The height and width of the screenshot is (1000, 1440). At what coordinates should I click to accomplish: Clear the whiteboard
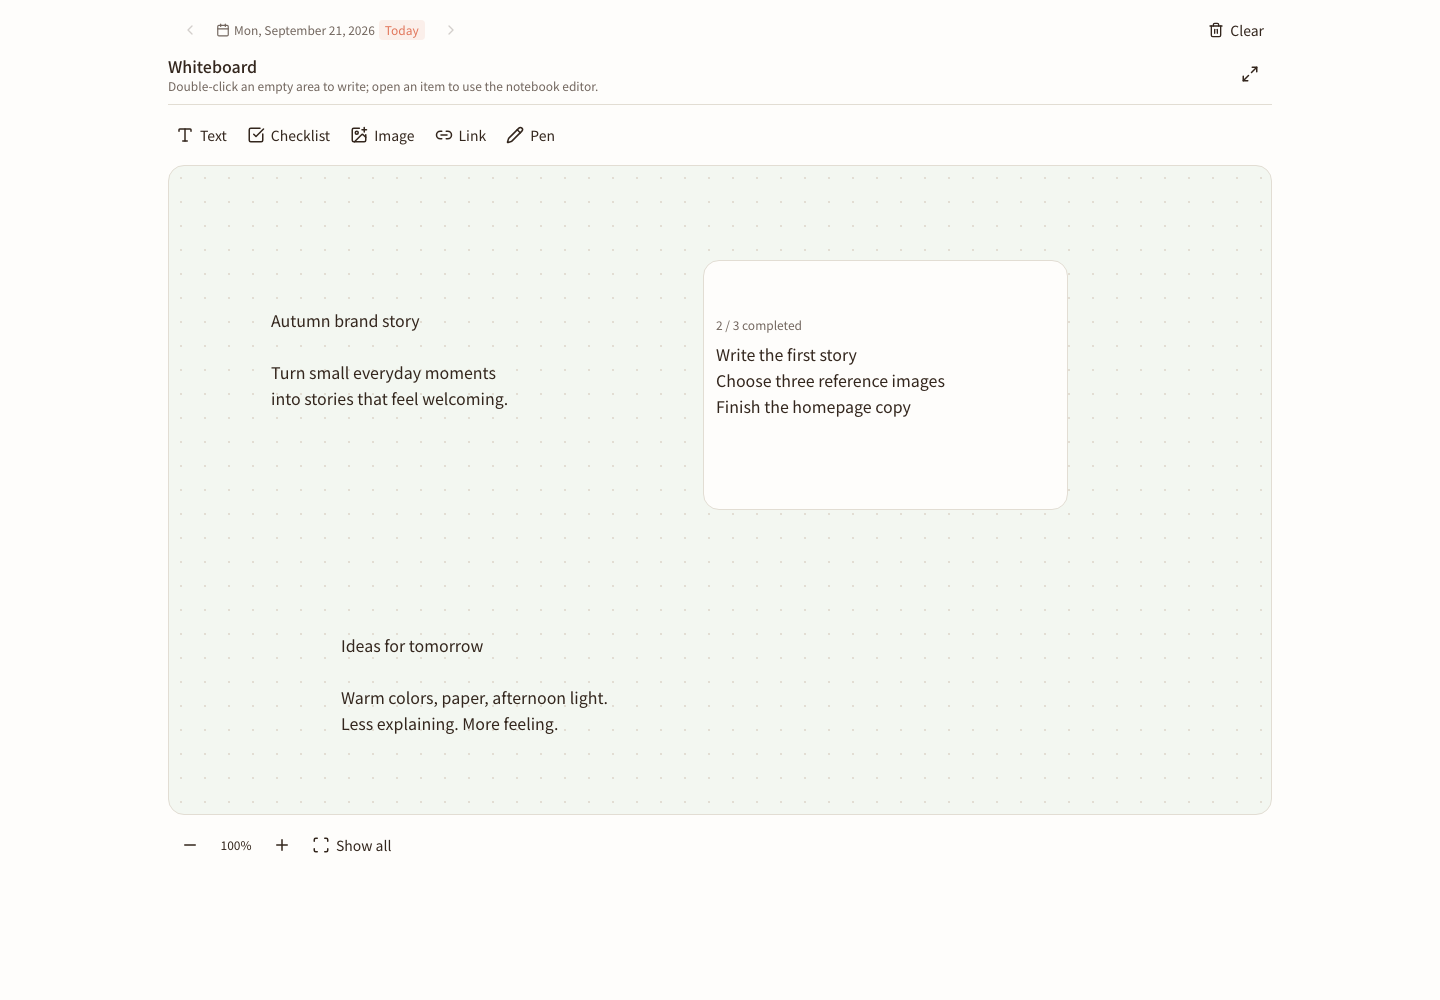(1236, 30)
